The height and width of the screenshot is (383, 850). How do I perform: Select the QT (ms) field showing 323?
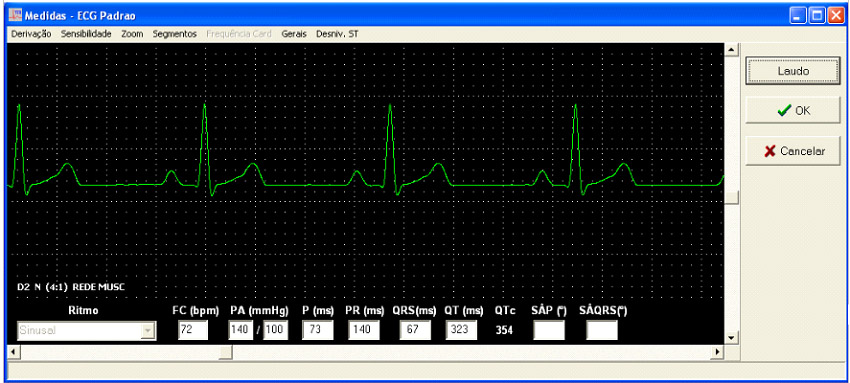461,330
